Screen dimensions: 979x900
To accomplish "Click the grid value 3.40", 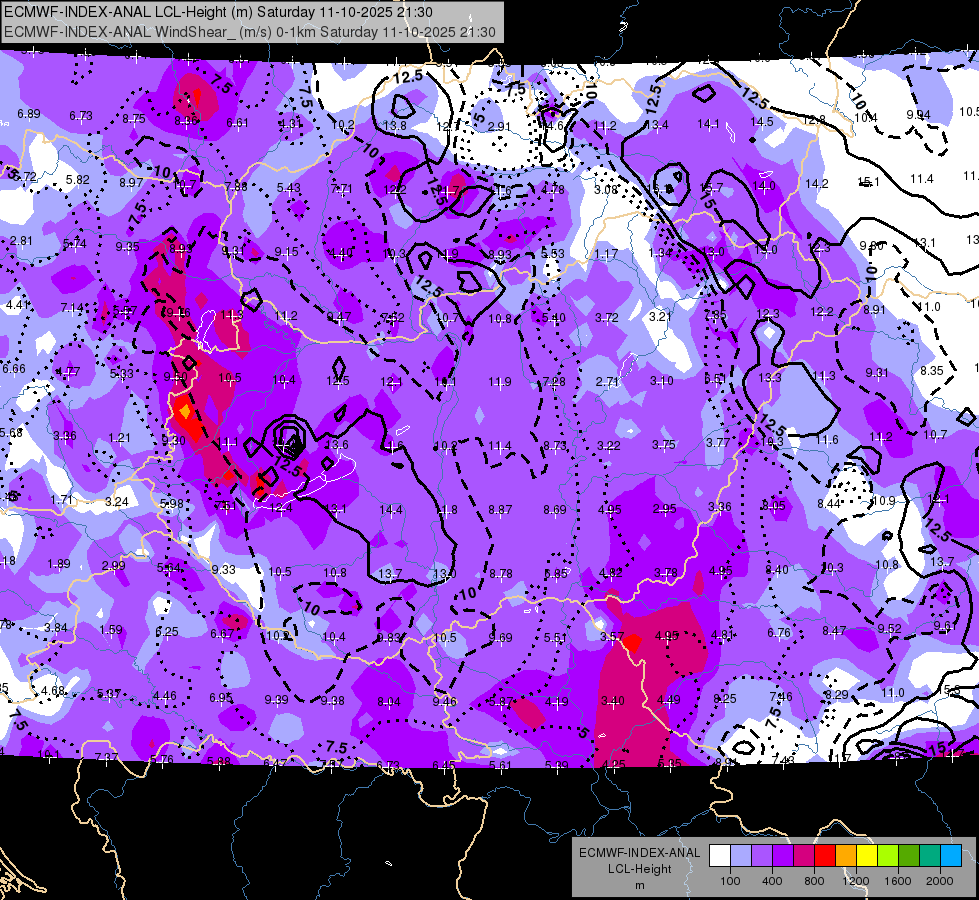I will [x=612, y=701].
